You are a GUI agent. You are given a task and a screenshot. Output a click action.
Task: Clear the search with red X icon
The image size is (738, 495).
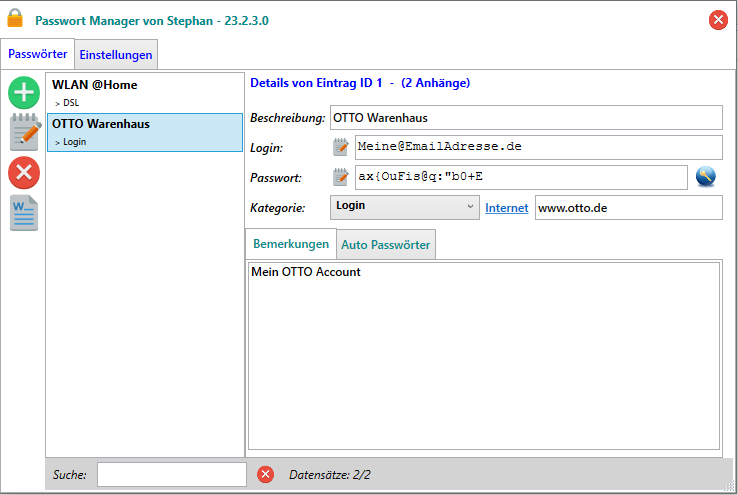(x=265, y=474)
